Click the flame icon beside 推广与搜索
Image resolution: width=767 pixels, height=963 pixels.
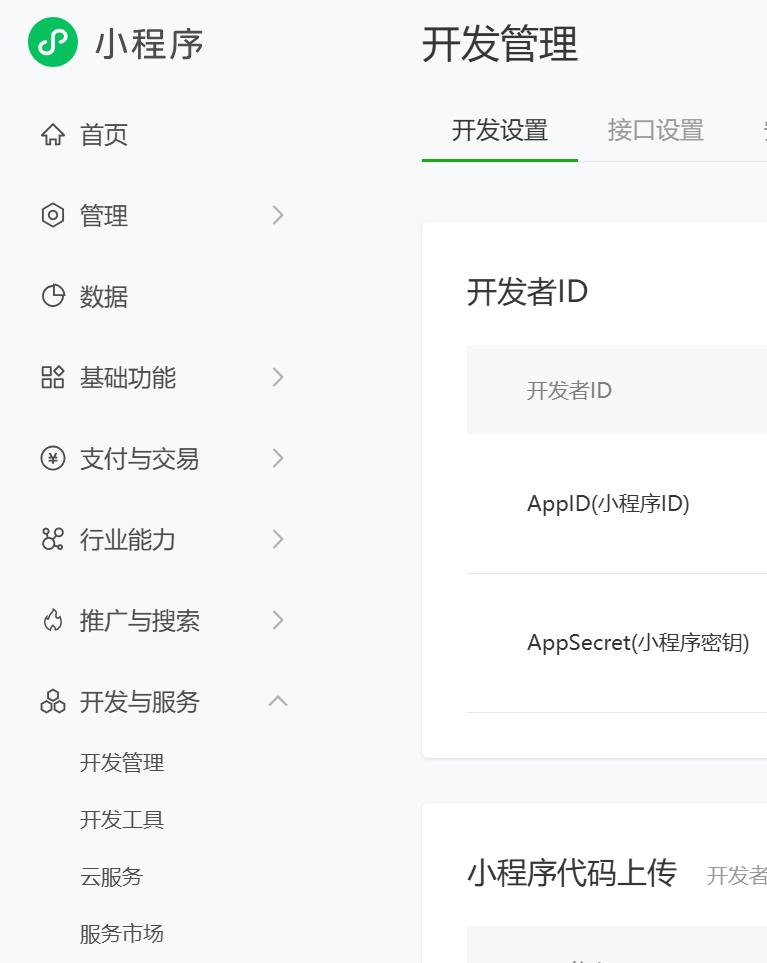pyautogui.click(x=52, y=621)
